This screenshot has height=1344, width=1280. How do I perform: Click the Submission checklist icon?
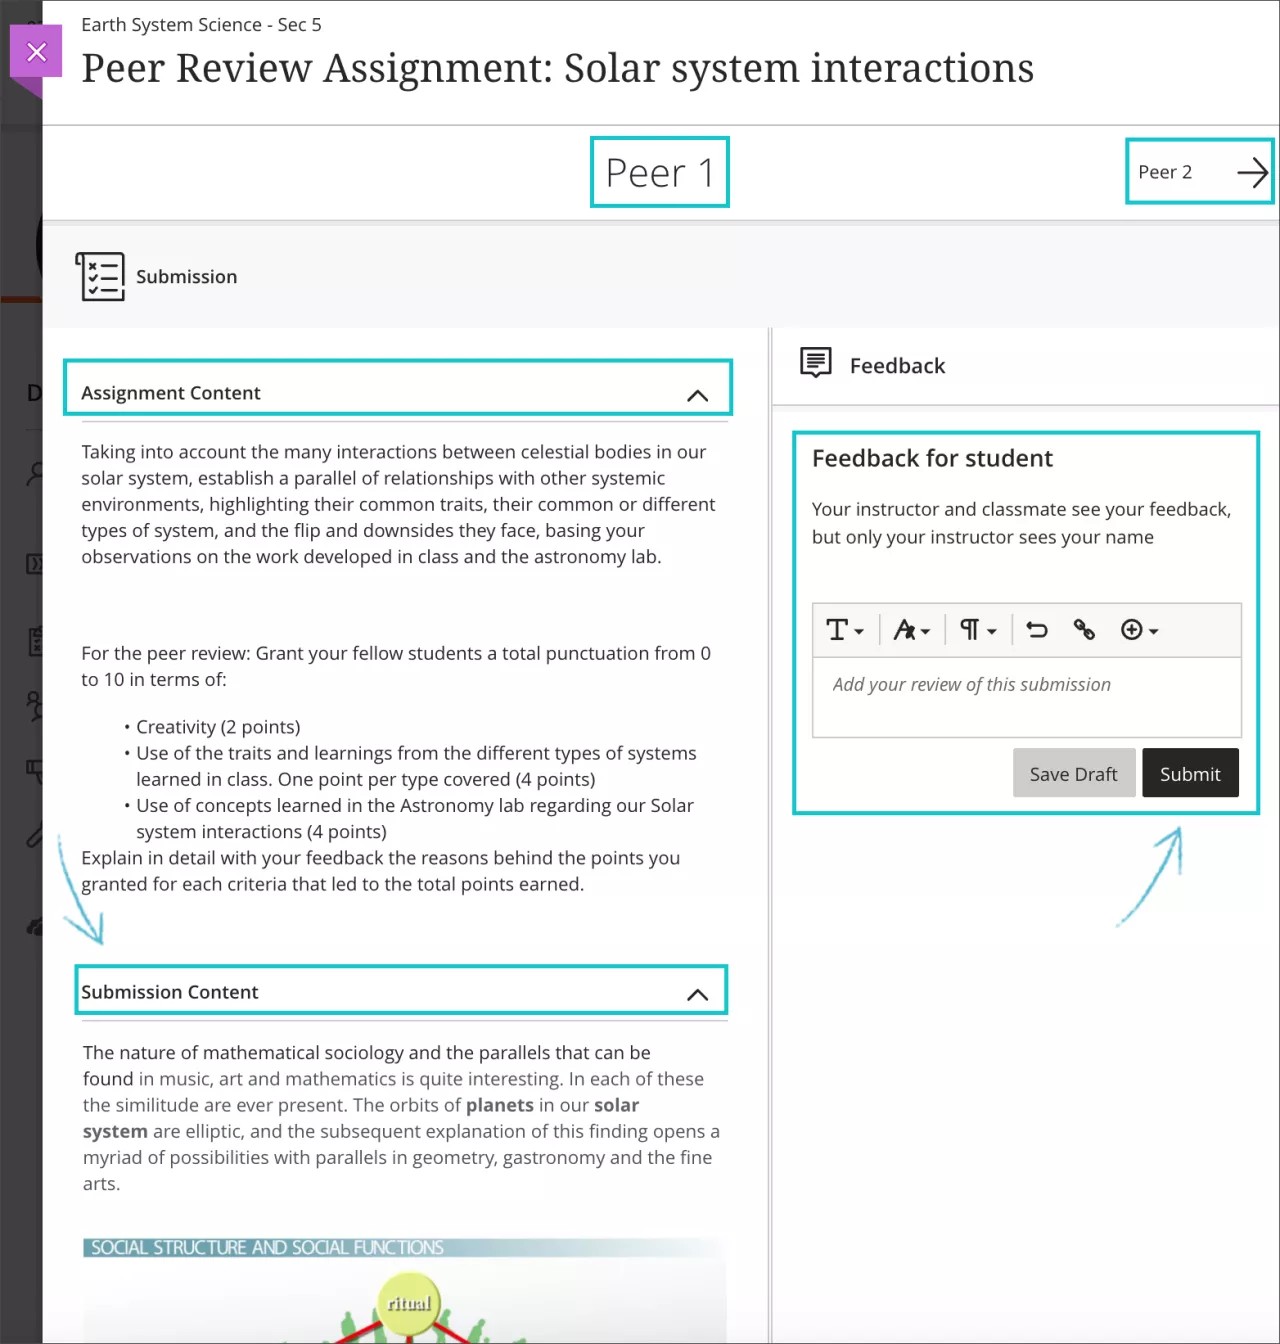tap(100, 277)
